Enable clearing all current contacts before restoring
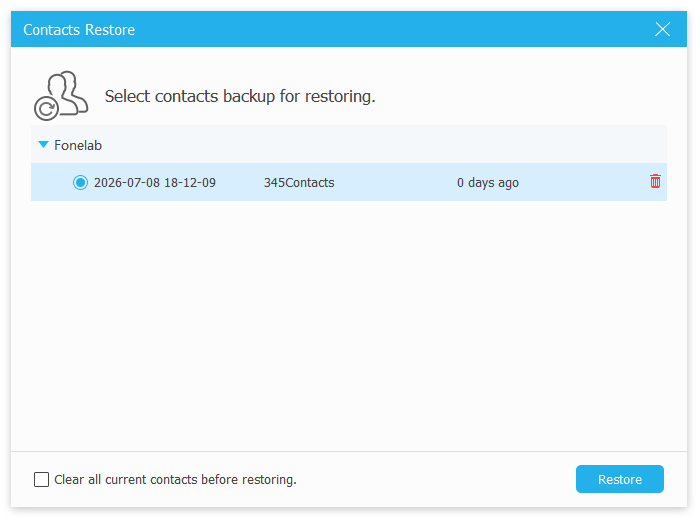This screenshot has width=700, height=520. tap(42, 479)
